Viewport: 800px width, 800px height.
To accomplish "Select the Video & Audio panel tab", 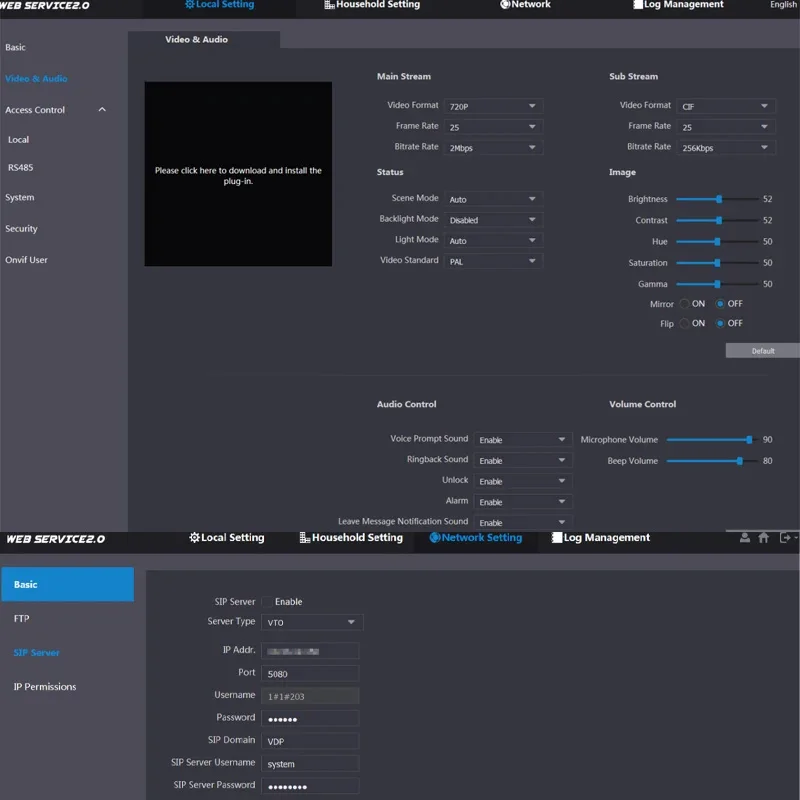I will coord(204,39).
